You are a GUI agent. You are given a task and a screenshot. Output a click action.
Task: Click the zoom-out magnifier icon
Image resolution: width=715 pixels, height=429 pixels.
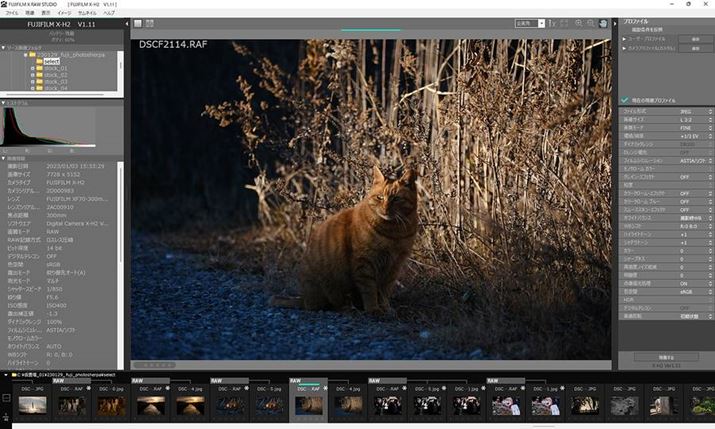click(591, 23)
